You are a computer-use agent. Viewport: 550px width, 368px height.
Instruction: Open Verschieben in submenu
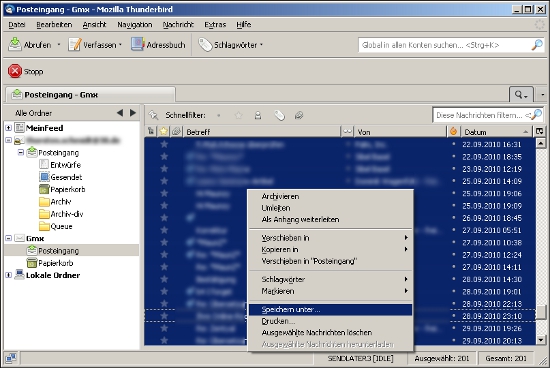tap(330, 238)
